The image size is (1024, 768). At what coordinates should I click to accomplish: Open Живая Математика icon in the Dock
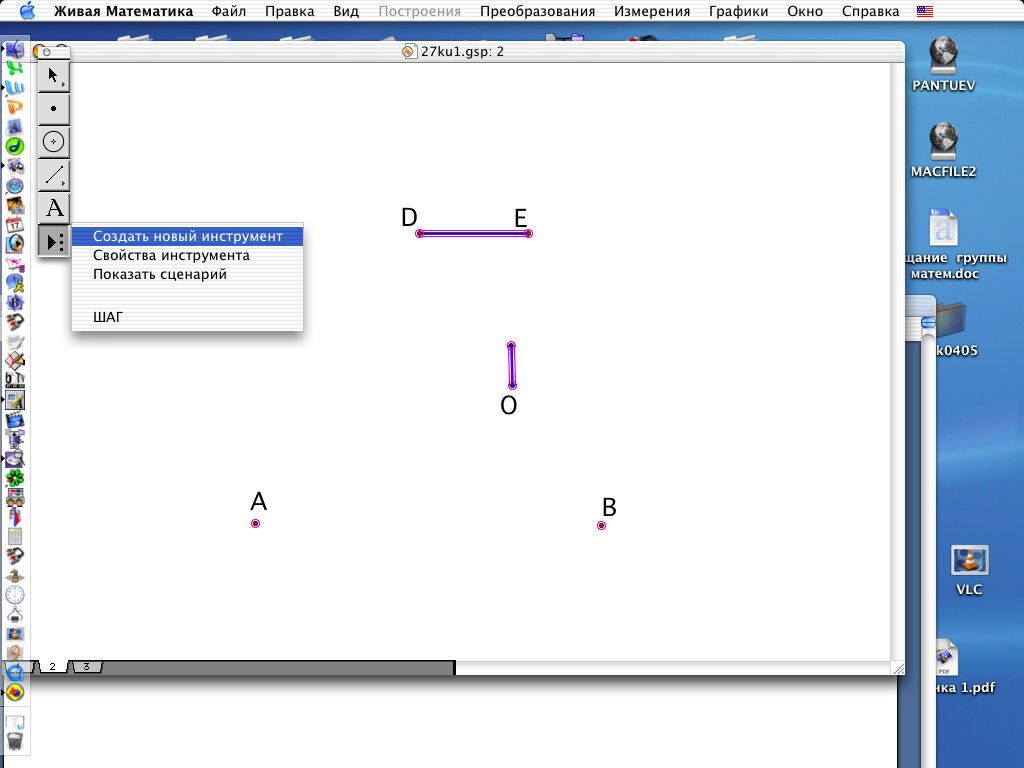coord(14,692)
